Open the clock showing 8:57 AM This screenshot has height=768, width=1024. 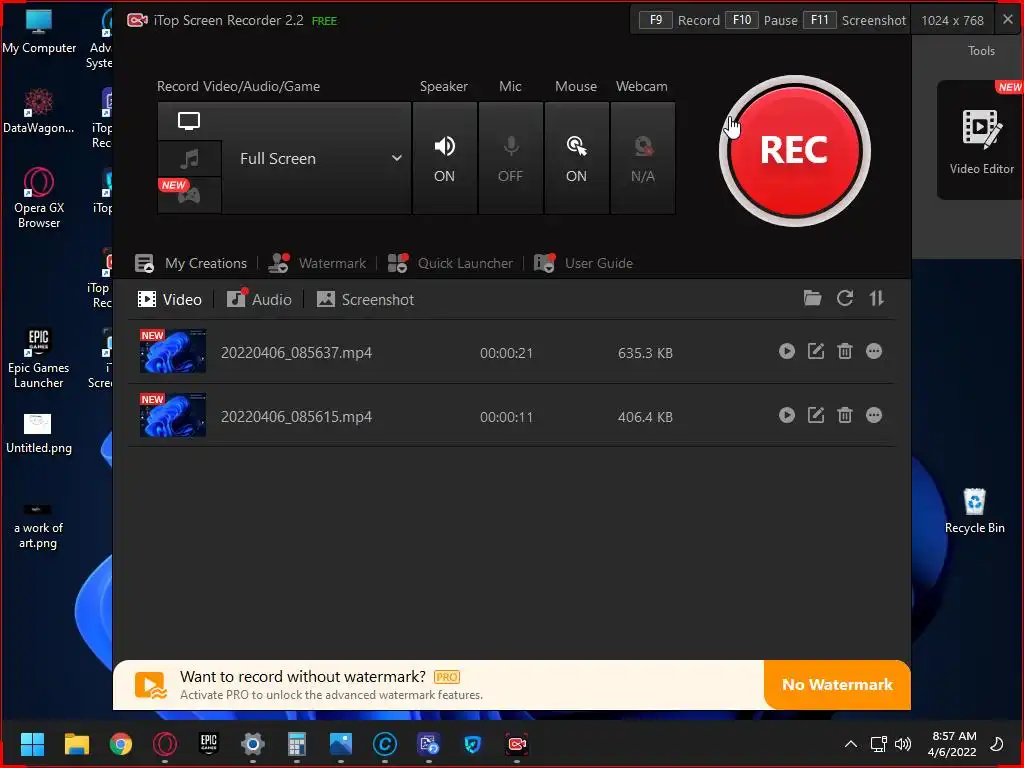pyautogui.click(x=954, y=744)
